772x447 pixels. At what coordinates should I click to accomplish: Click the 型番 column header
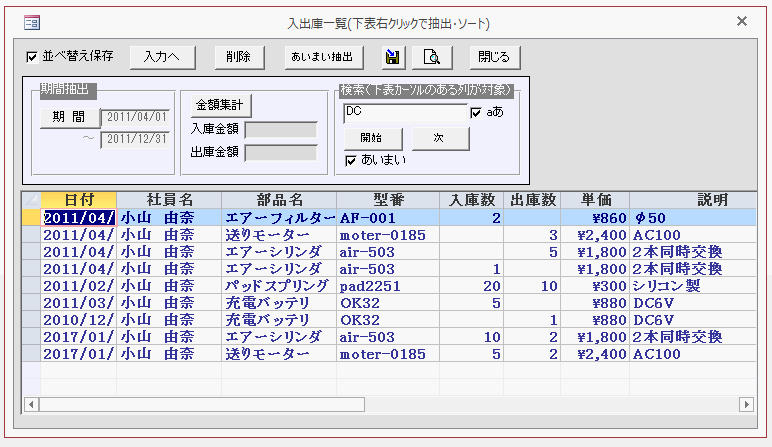pos(388,200)
